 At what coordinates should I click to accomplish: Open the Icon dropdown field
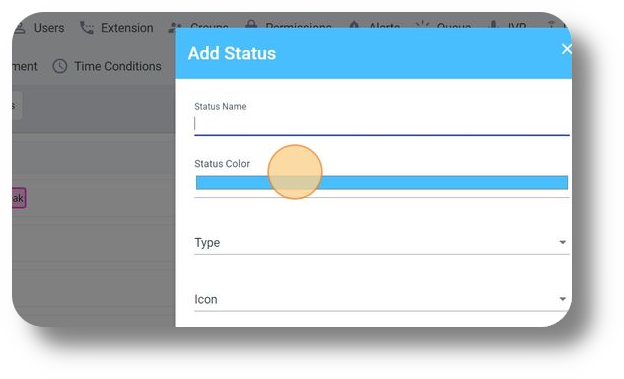coord(382,299)
